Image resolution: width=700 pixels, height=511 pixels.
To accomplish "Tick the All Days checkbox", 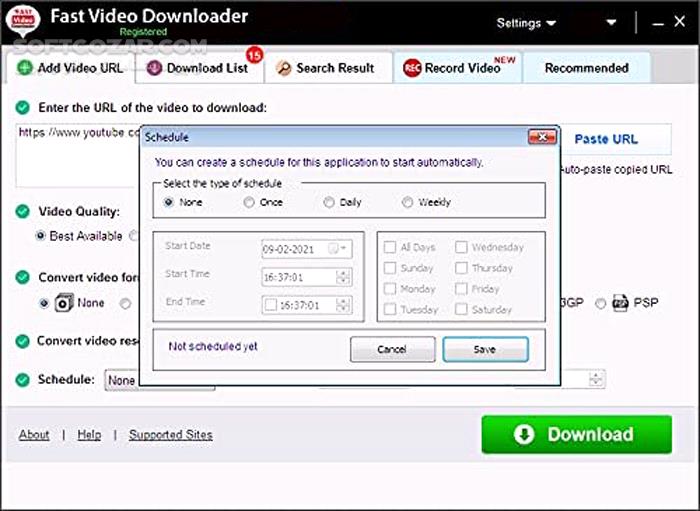I will pyautogui.click(x=390, y=247).
